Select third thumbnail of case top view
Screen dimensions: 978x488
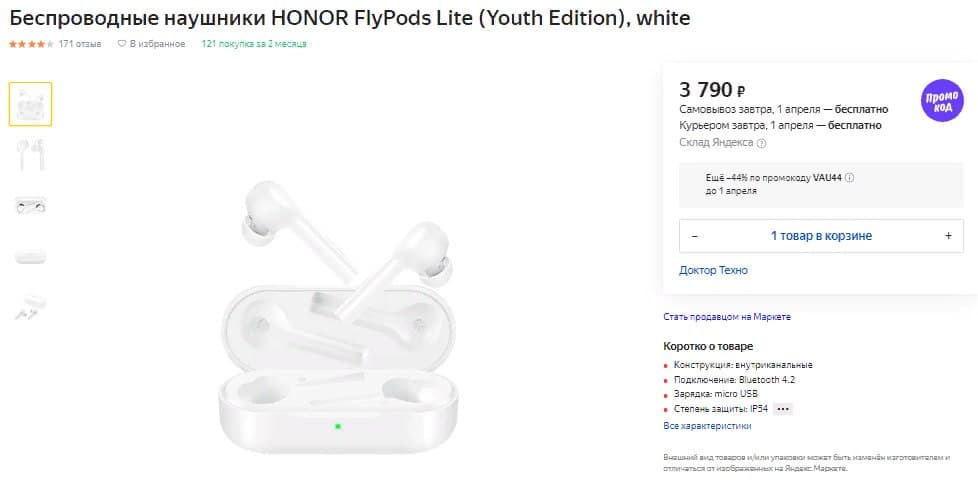tap(30, 205)
